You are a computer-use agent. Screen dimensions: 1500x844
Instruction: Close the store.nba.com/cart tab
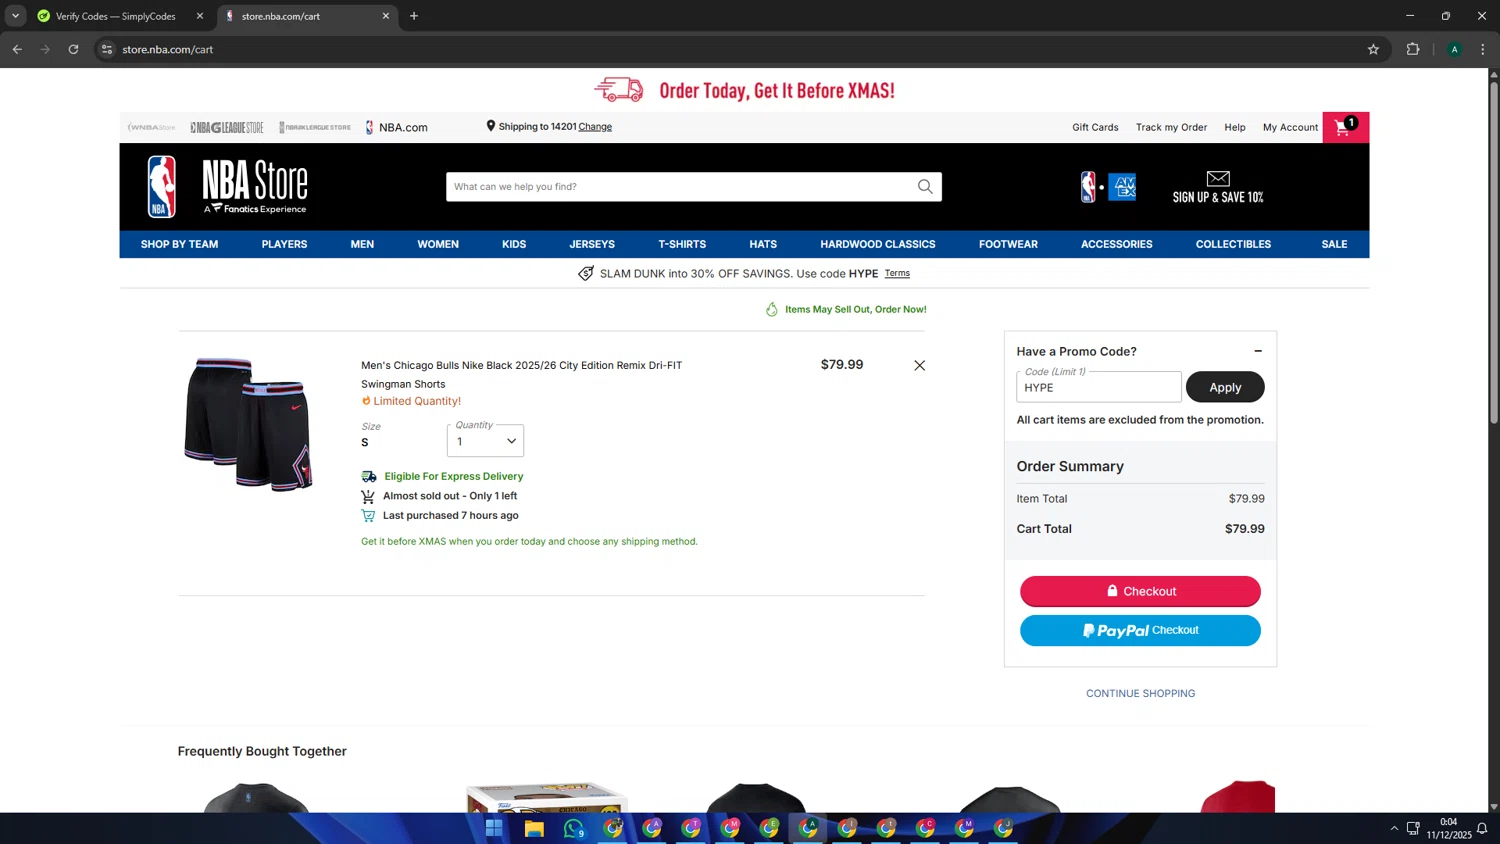pos(386,16)
